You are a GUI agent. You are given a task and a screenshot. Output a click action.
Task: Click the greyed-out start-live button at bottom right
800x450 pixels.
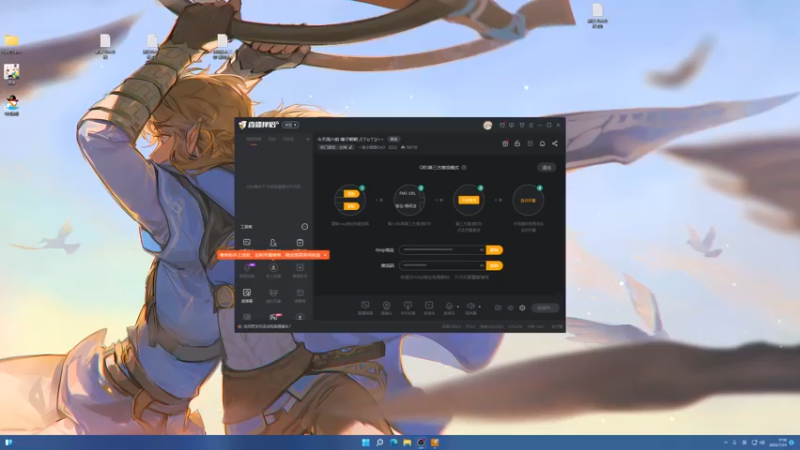point(545,308)
